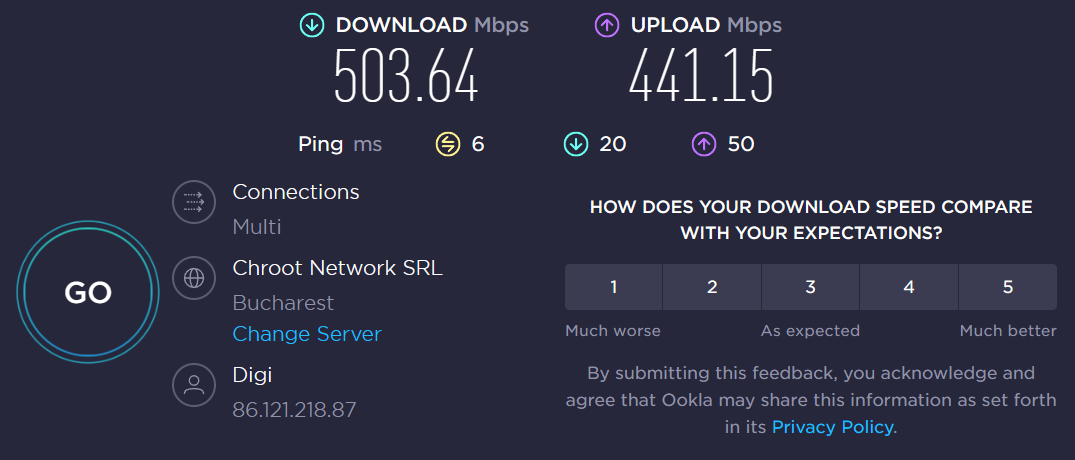1075x460 pixels.
Task: Click the globe server icon
Action: pos(194,278)
